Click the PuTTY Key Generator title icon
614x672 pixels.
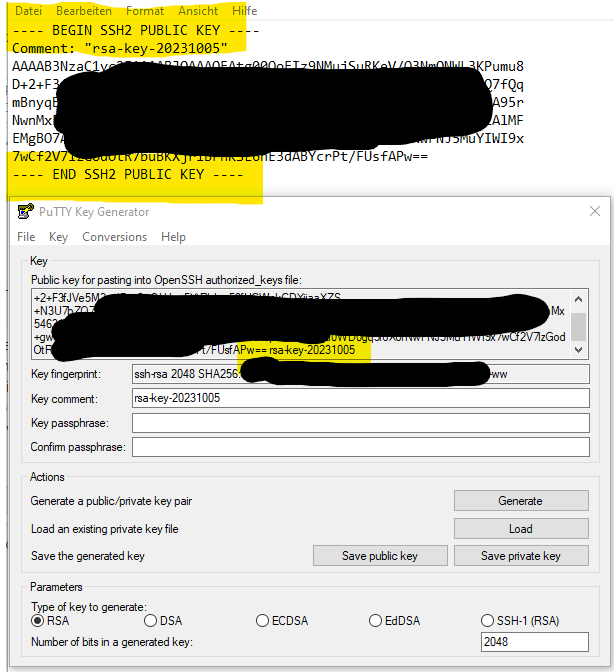point(25,211)
